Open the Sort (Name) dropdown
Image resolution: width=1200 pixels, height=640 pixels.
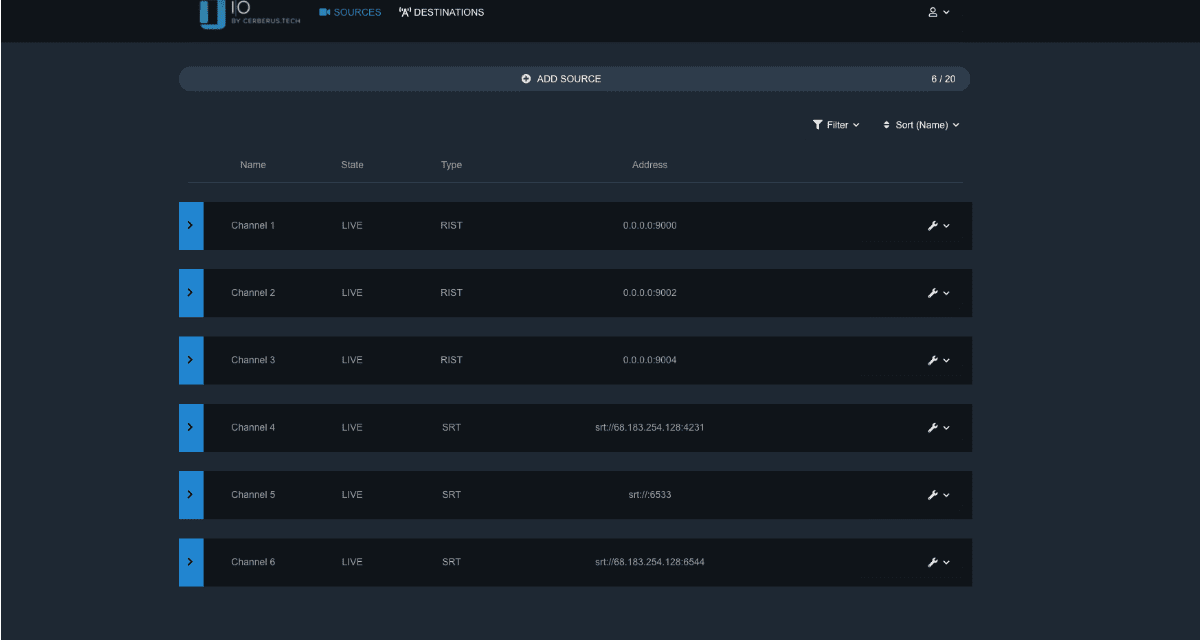click(920, 125)
